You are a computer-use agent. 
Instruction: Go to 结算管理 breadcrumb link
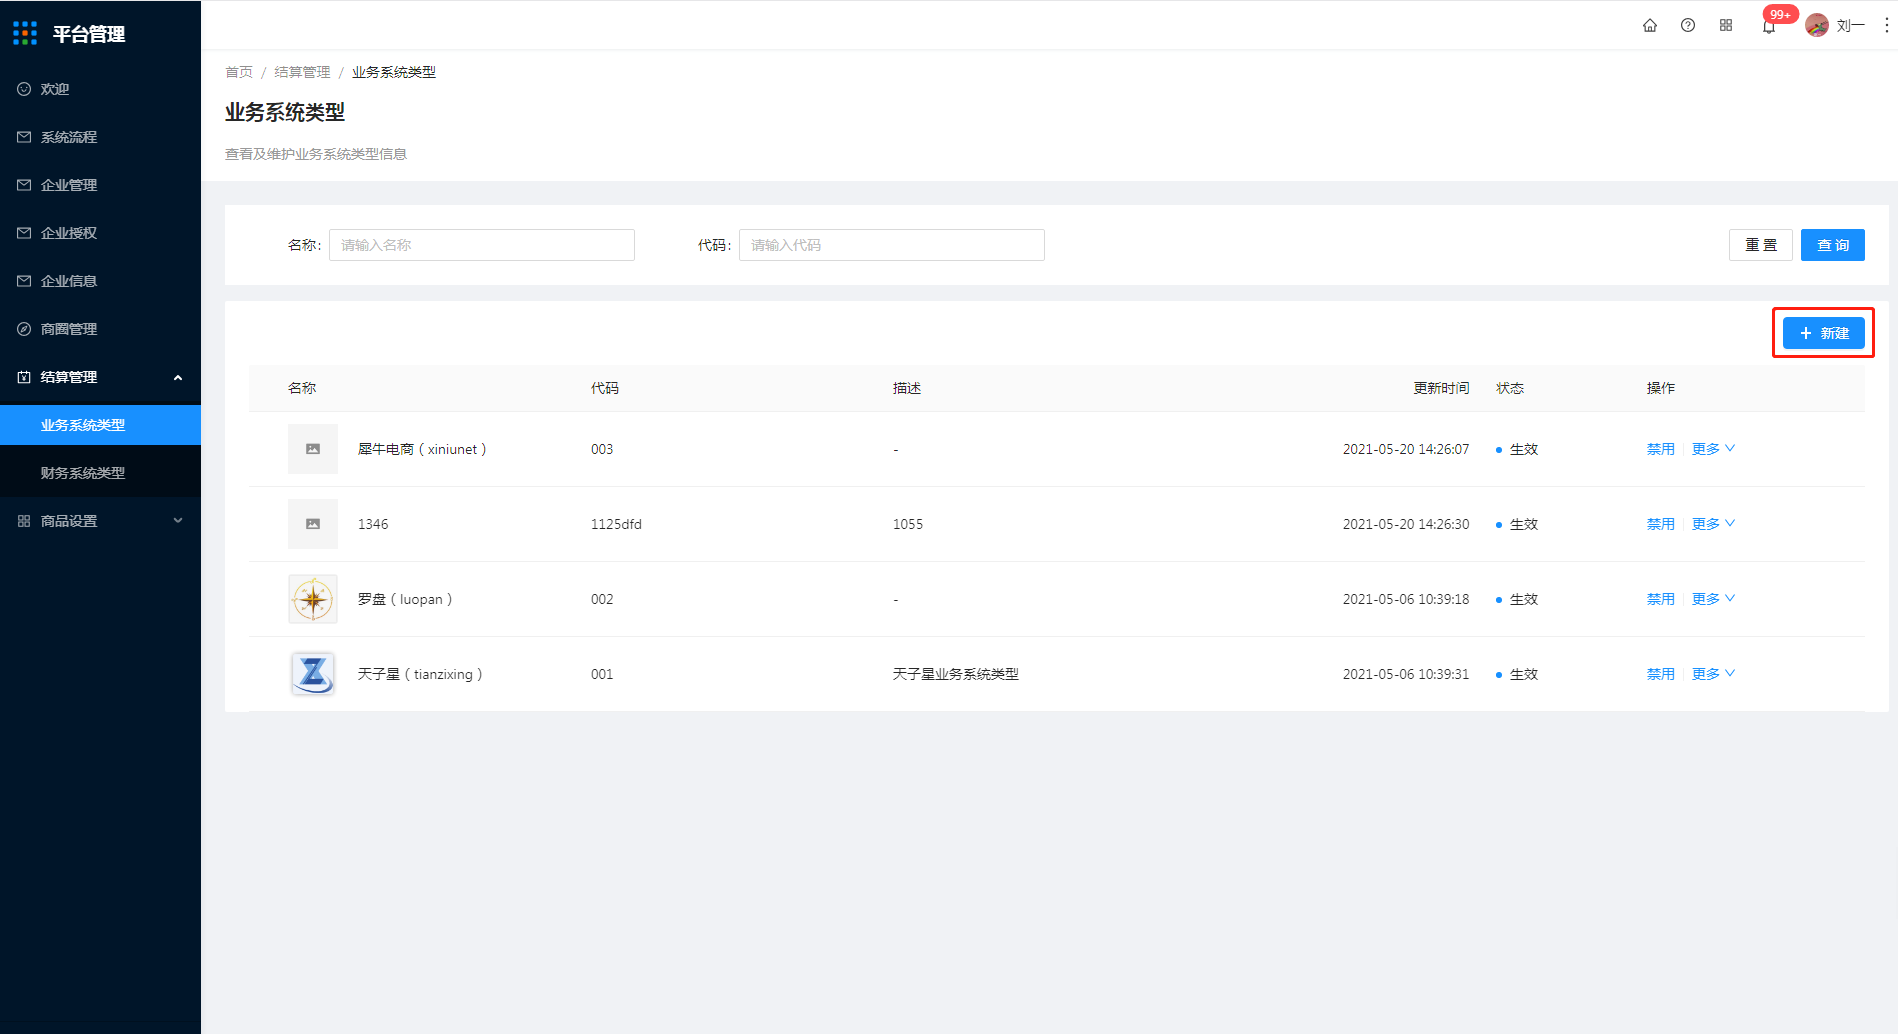(x=302, y=72)
